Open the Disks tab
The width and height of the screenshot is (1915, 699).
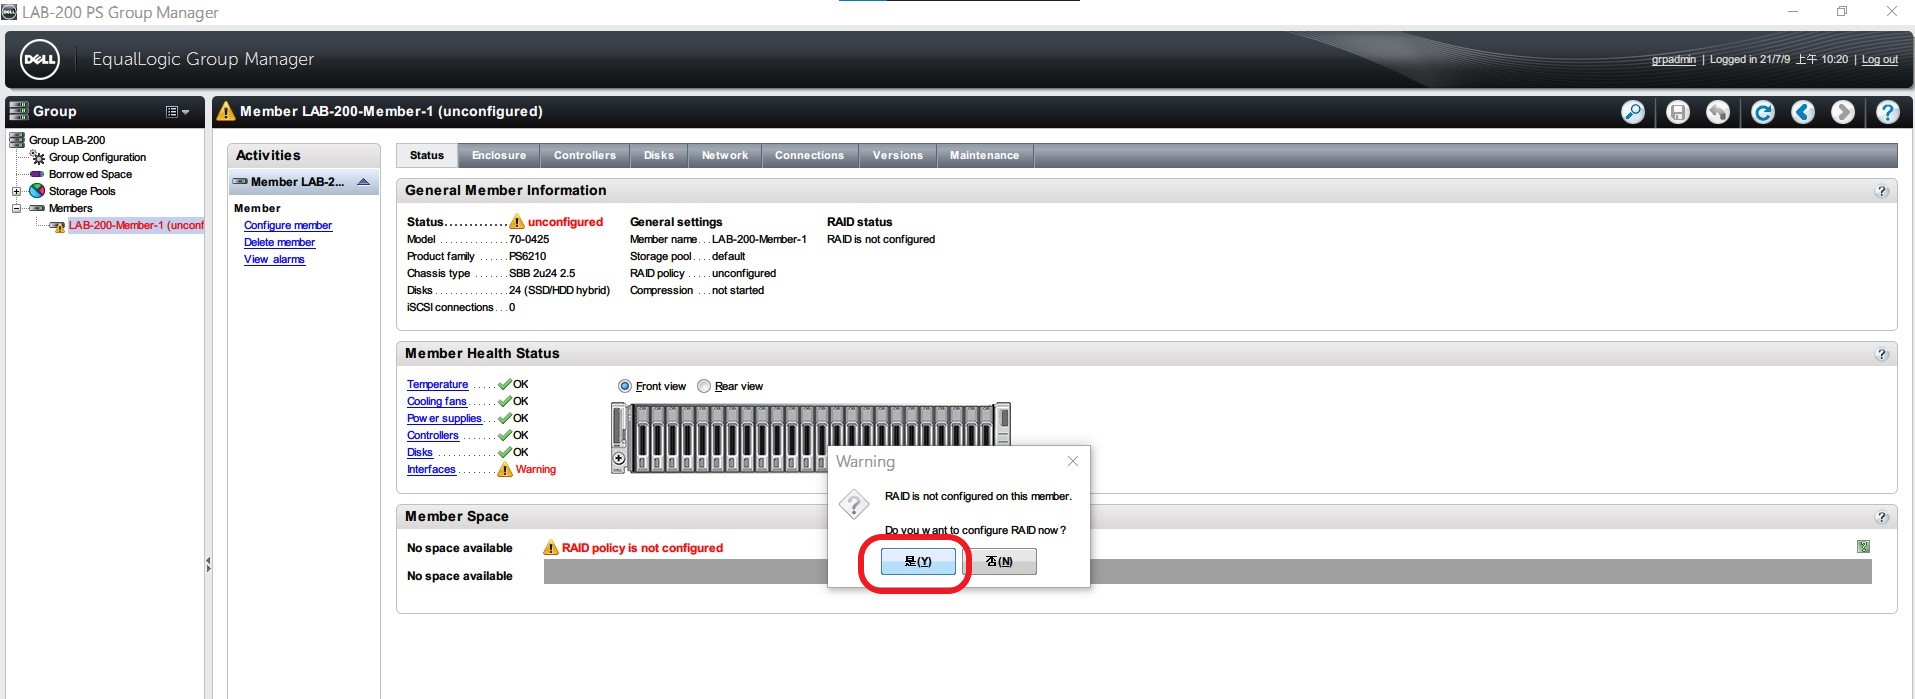tap(659, 155)
